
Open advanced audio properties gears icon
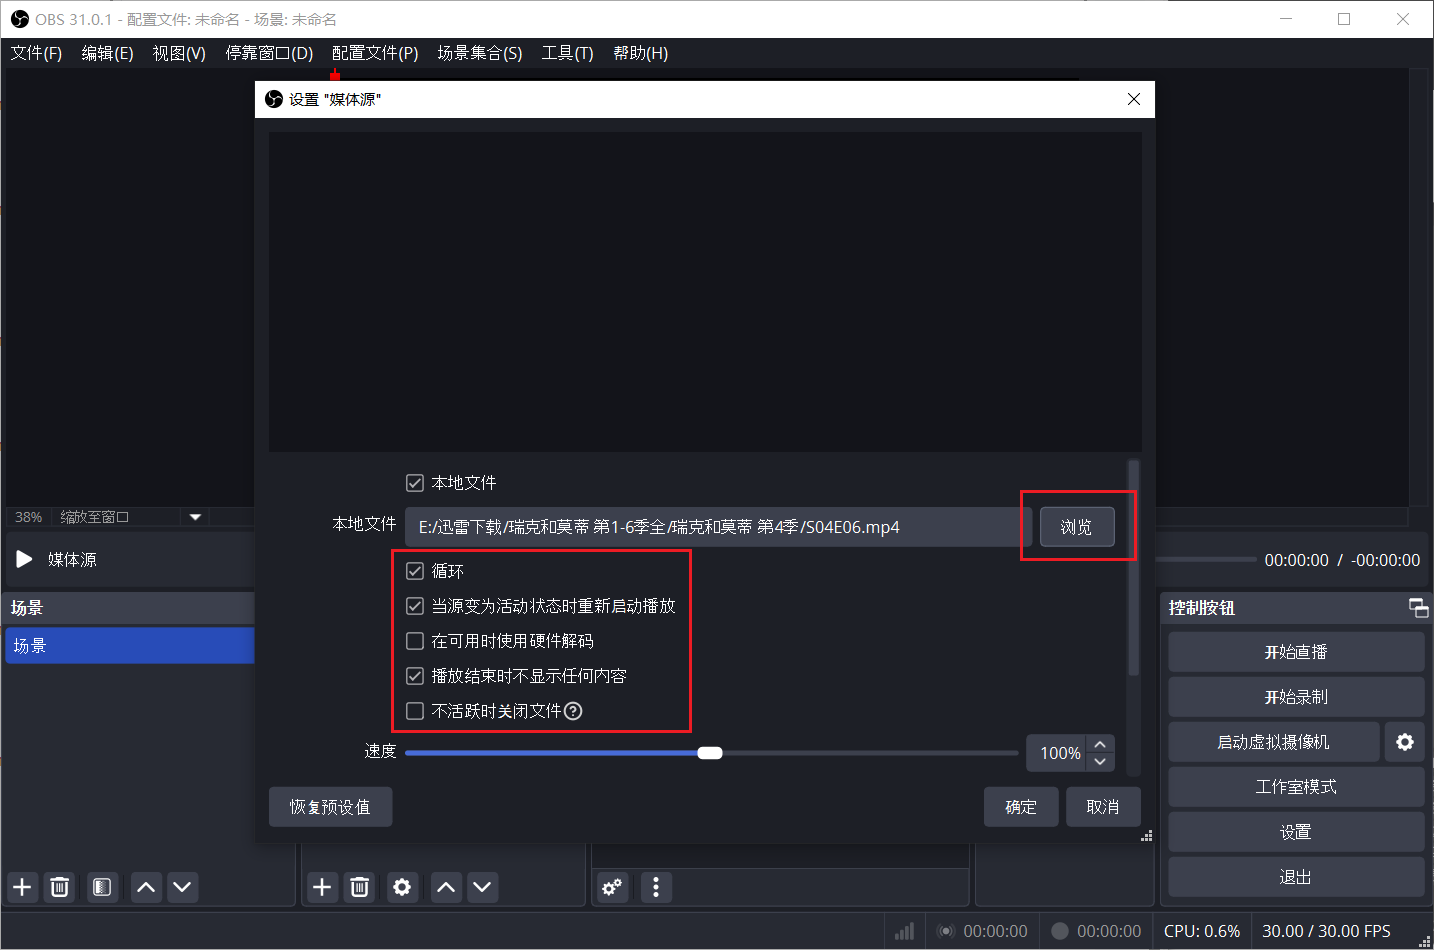click(612, 887)
